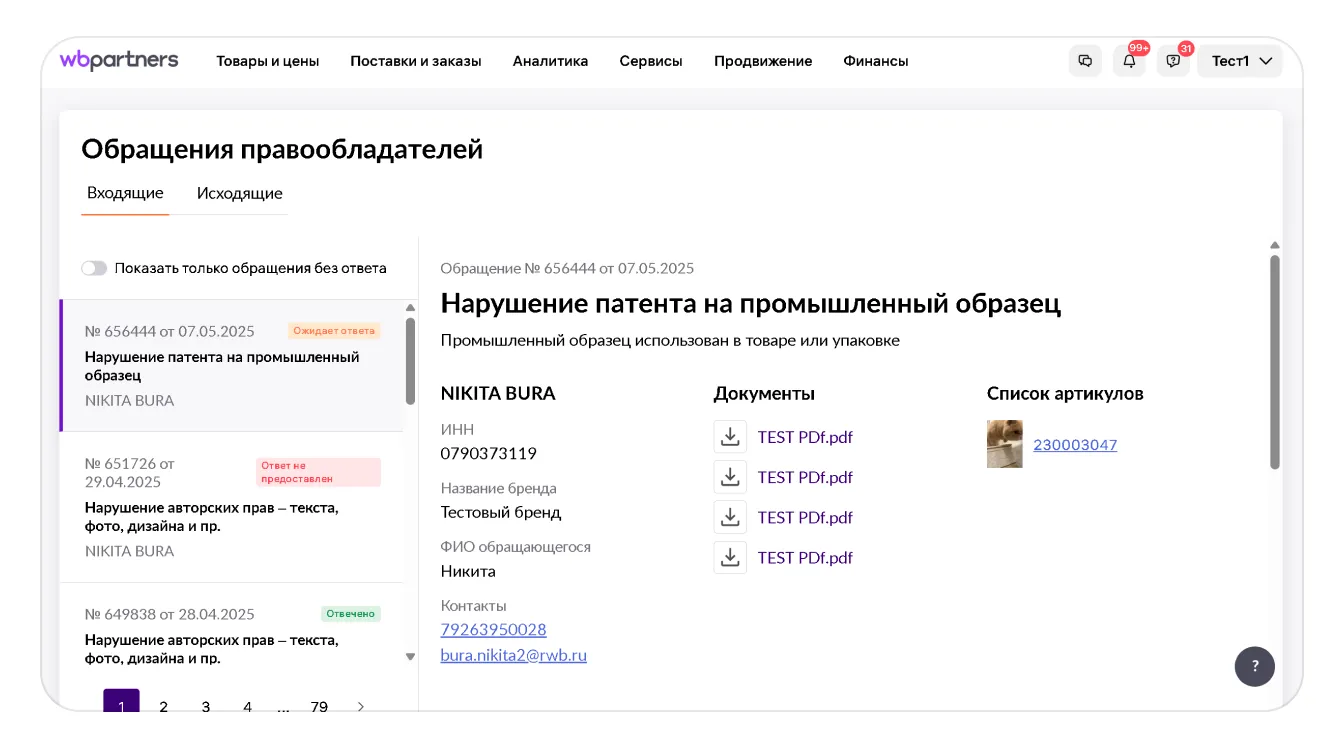Download the first TEST PDf.pdf document
1344x748 pixels.
point(730,437)
